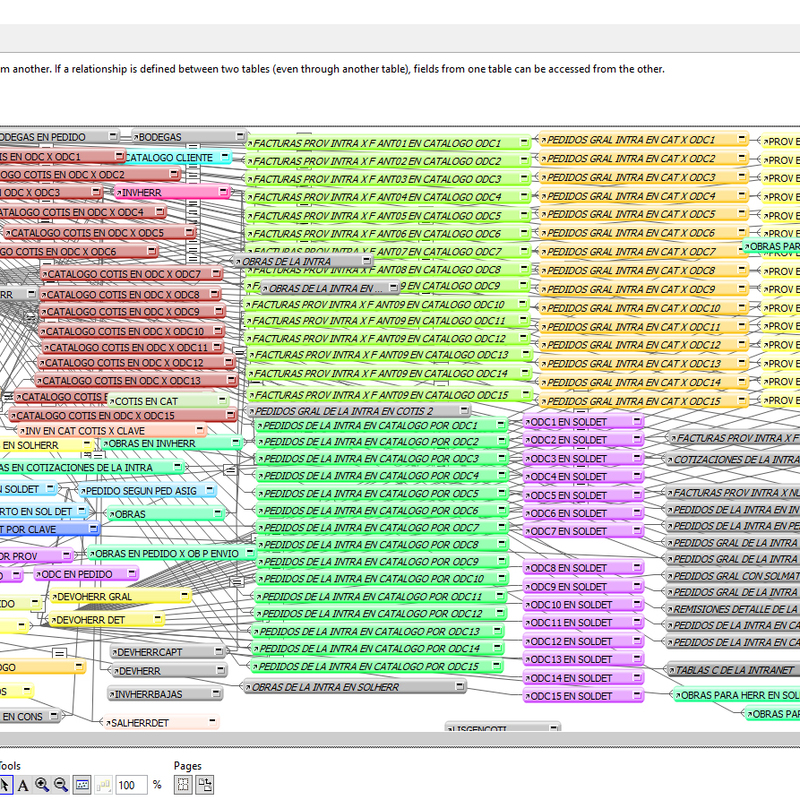Toggle collapse button on OBRAS DE LA INTRA
Viewport: 800px width, 800px height.
[x=366, y=261]
